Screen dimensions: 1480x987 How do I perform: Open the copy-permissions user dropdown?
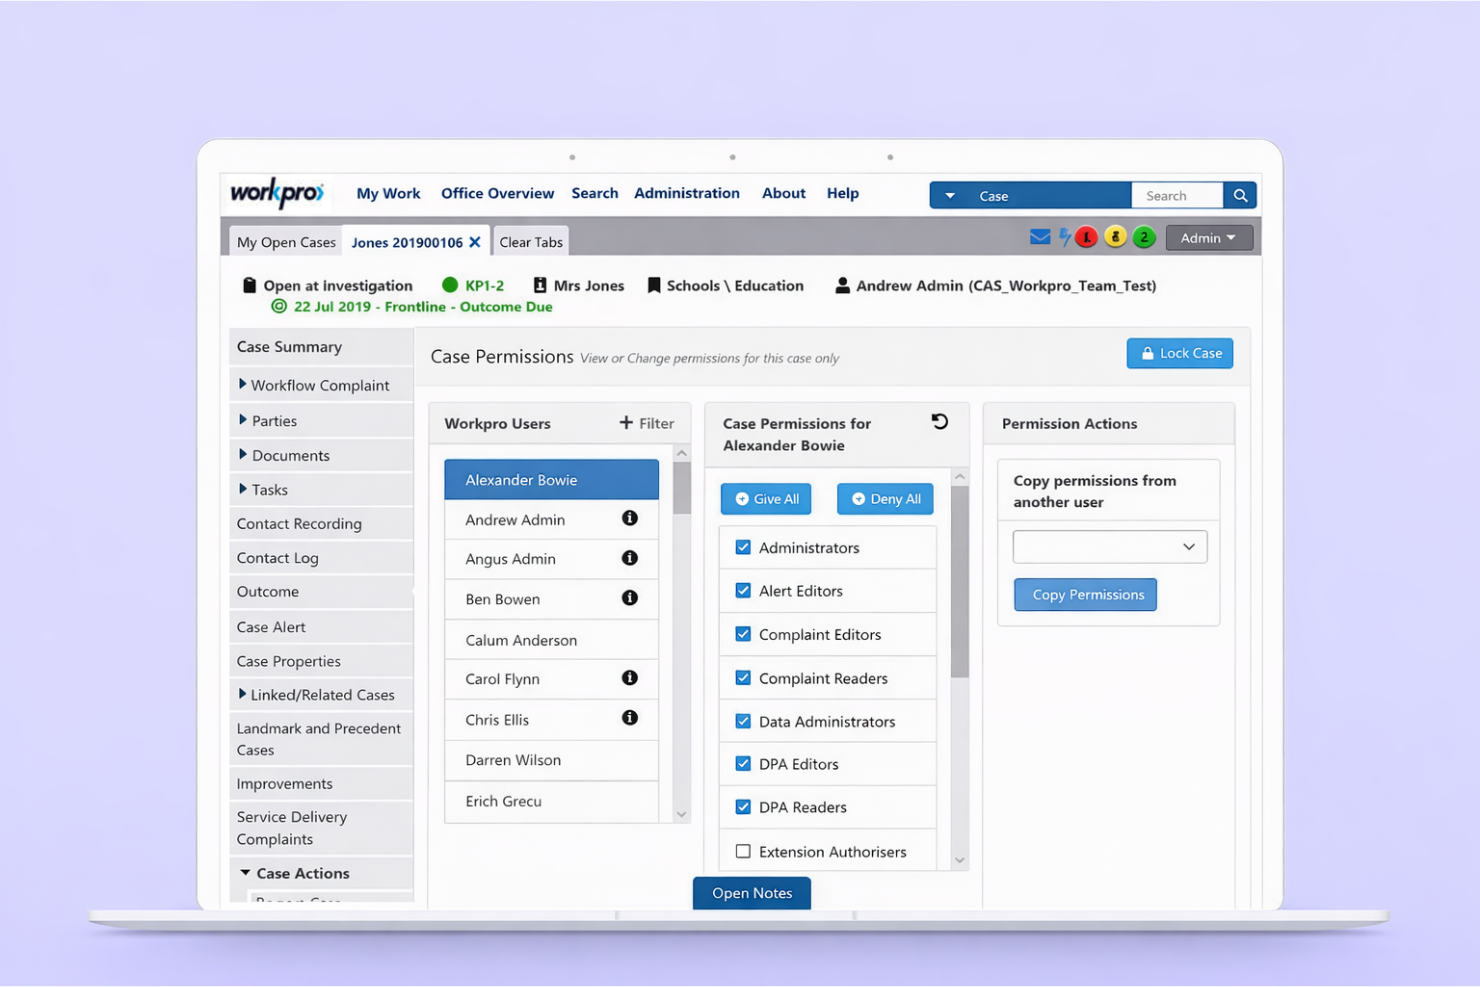coord(1109,546)
